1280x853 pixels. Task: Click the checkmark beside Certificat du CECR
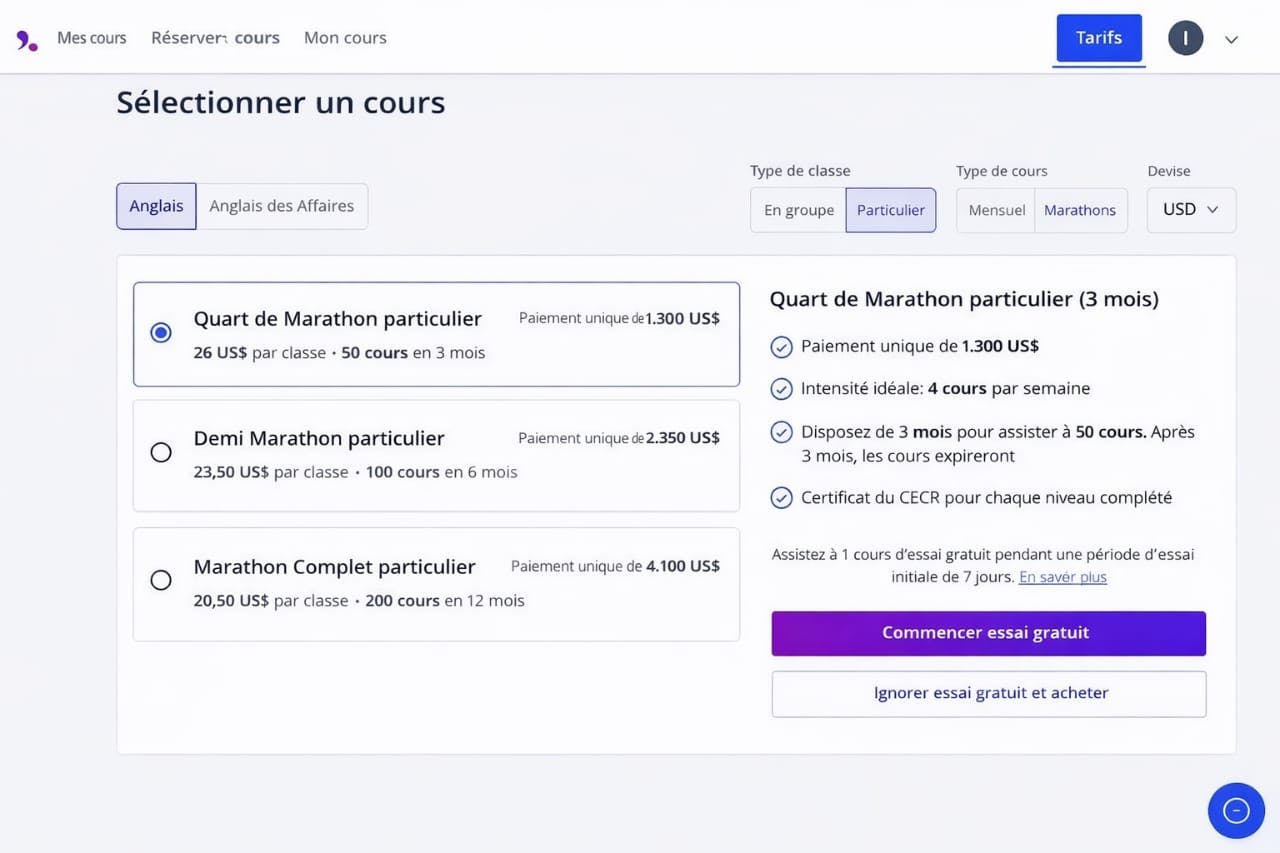point(782,497)
